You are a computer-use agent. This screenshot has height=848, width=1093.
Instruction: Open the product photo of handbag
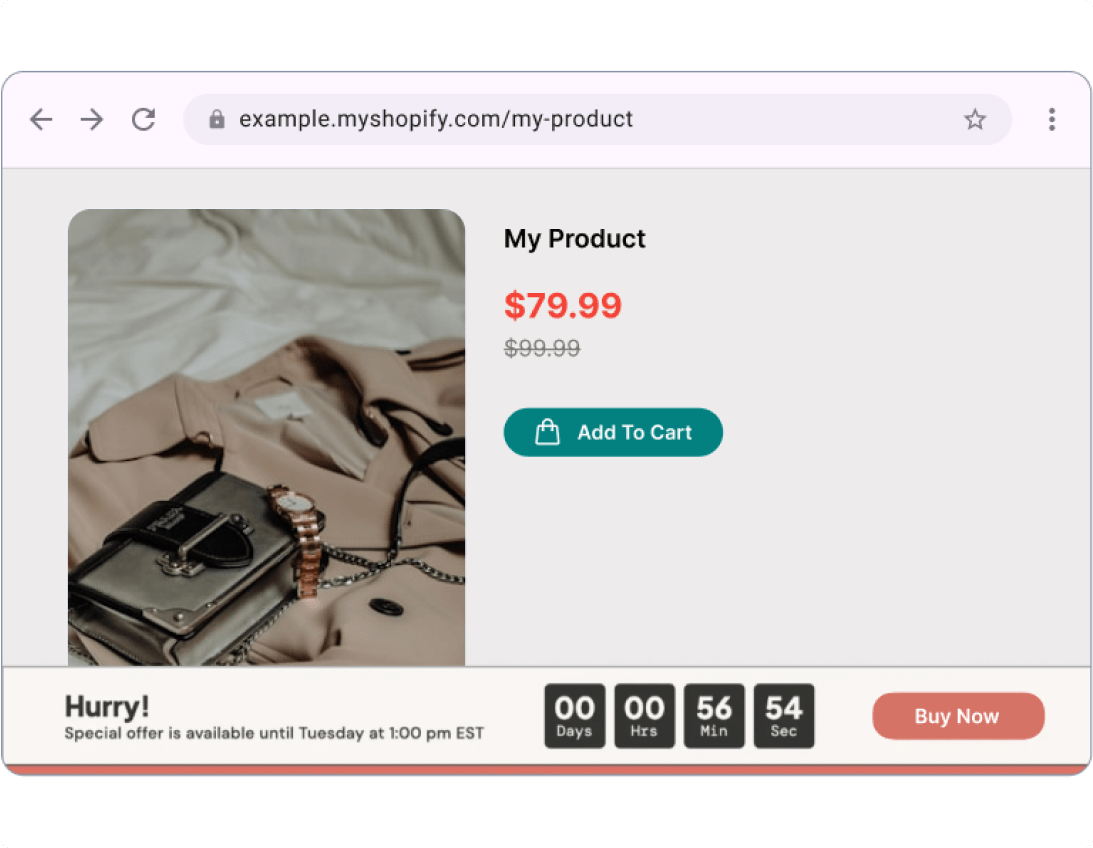266,437
